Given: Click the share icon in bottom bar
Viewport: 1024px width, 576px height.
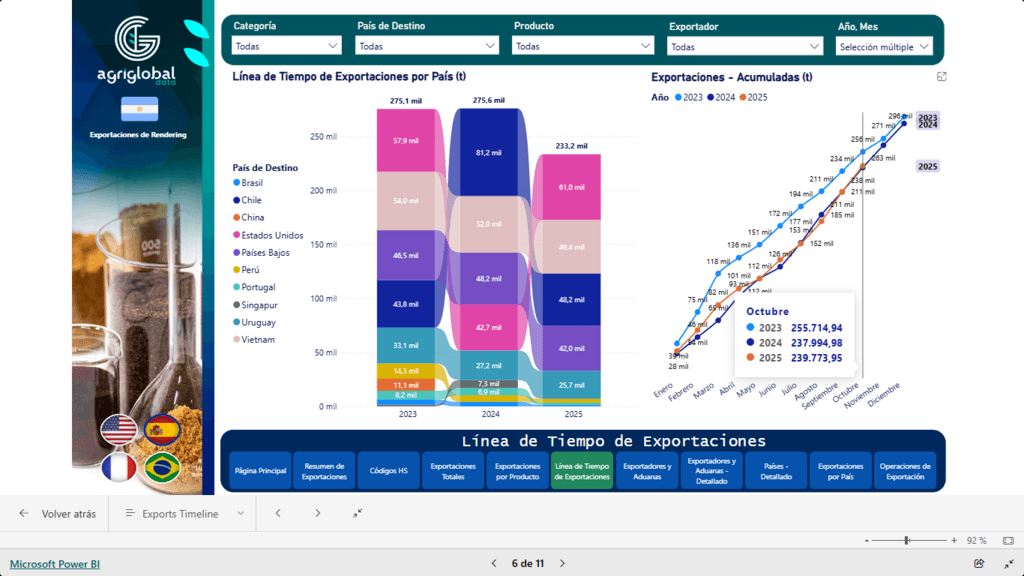Looking at the screenshot, I should 979,564.
